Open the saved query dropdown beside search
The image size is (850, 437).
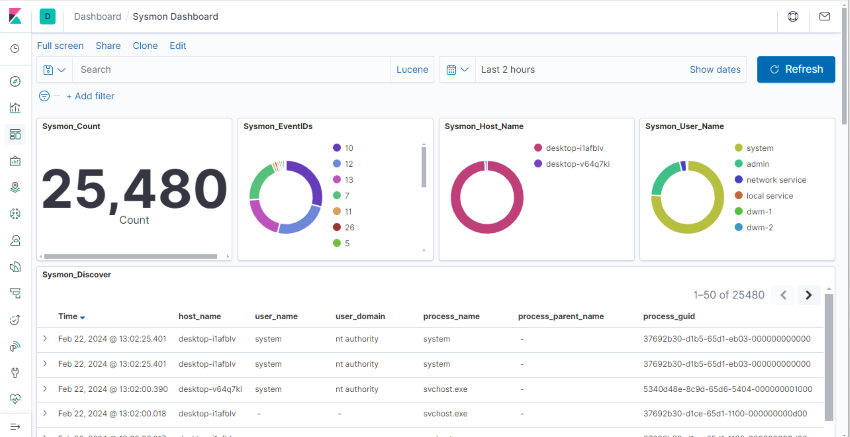[54, 70]
